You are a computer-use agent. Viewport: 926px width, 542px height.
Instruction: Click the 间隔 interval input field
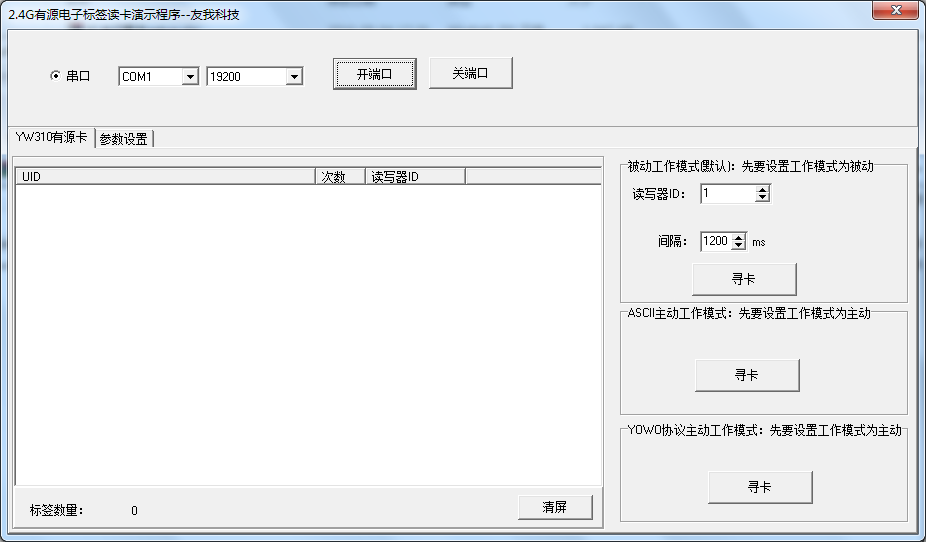click(716, 241)
